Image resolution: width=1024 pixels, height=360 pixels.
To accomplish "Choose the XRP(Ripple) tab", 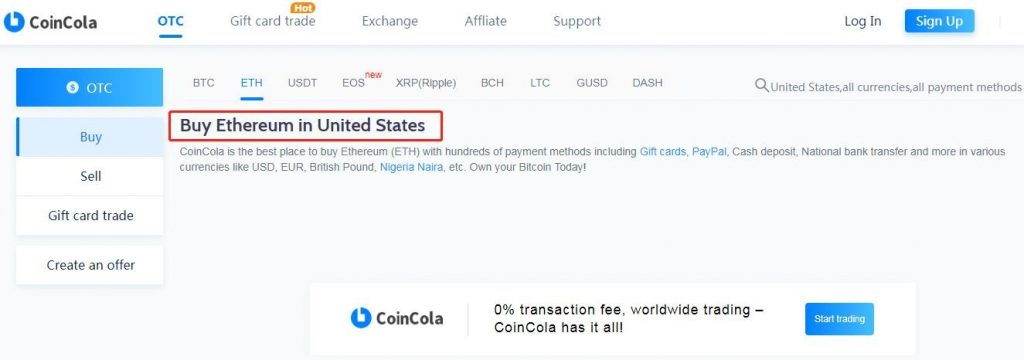I will (x=426, y=83).
